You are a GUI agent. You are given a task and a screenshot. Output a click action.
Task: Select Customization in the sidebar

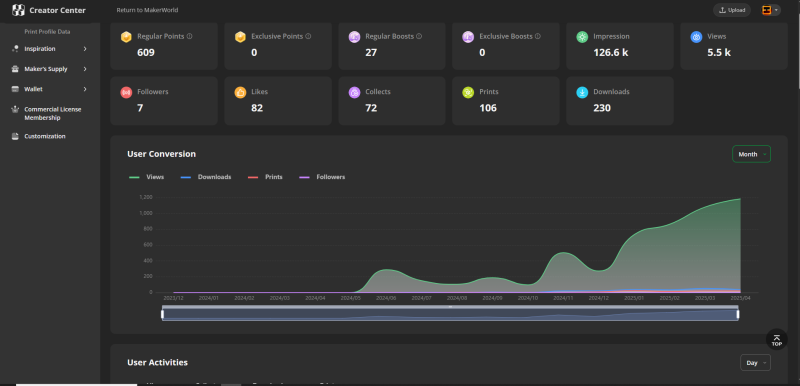(x=45, y=137)
